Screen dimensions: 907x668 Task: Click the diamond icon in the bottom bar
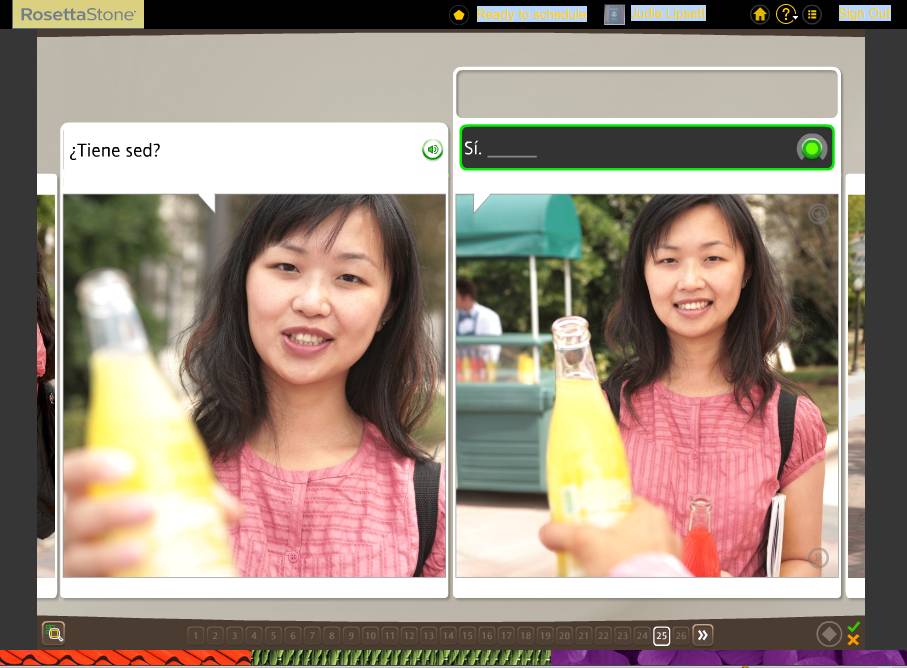click(829, 634)
